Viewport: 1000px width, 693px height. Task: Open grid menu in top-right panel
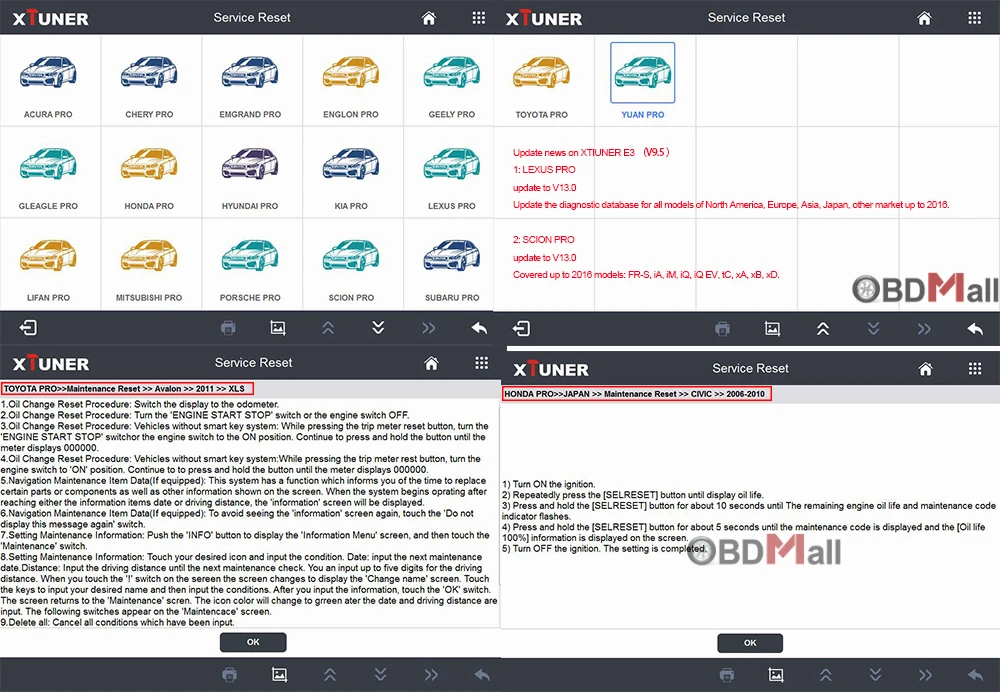[x=974, y=18]
